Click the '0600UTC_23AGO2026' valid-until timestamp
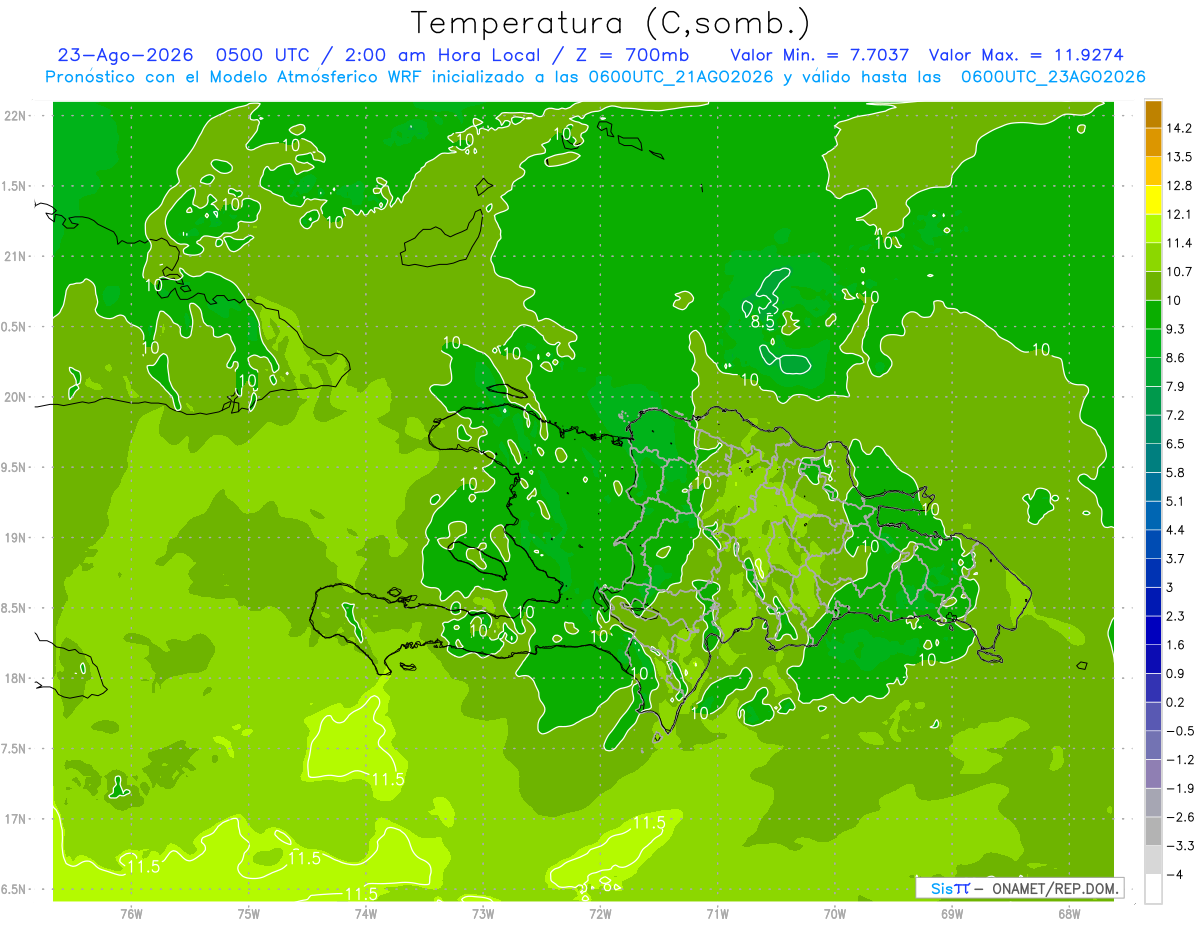This screenshot has width=1200, height=927. (x=1053, y=77)
